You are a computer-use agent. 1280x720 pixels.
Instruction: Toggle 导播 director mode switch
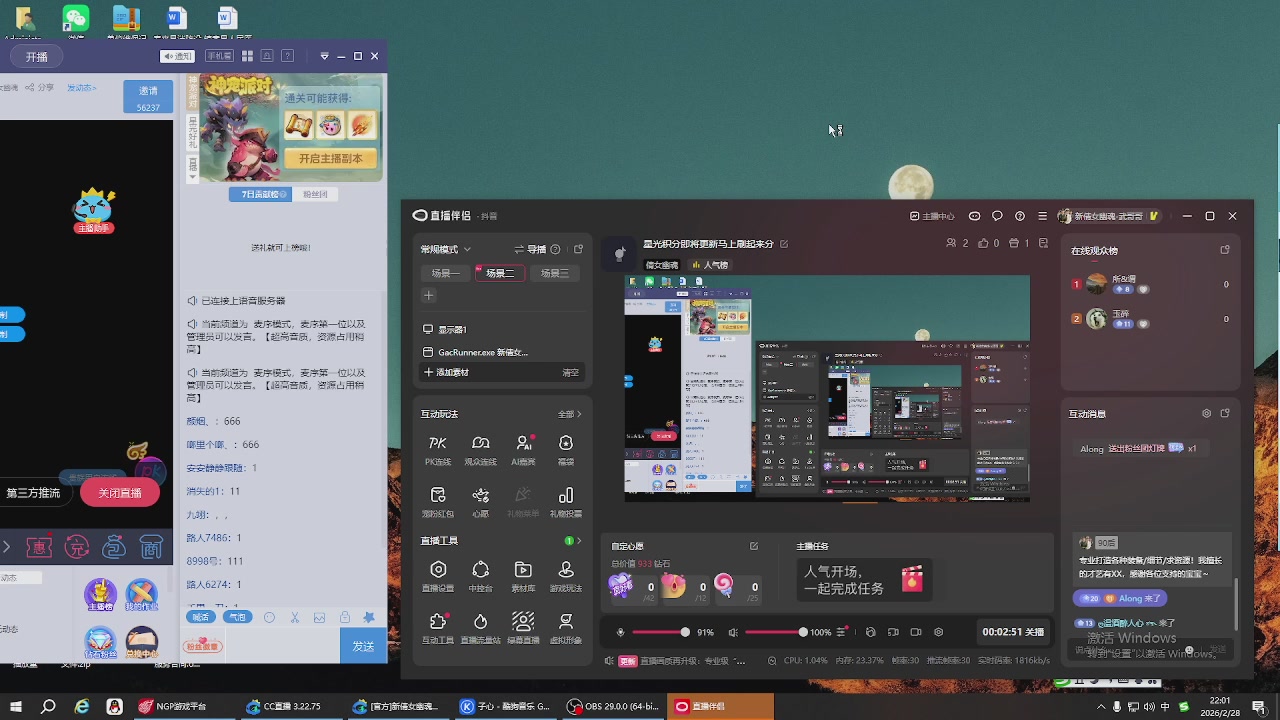click(x=530, y=249)
